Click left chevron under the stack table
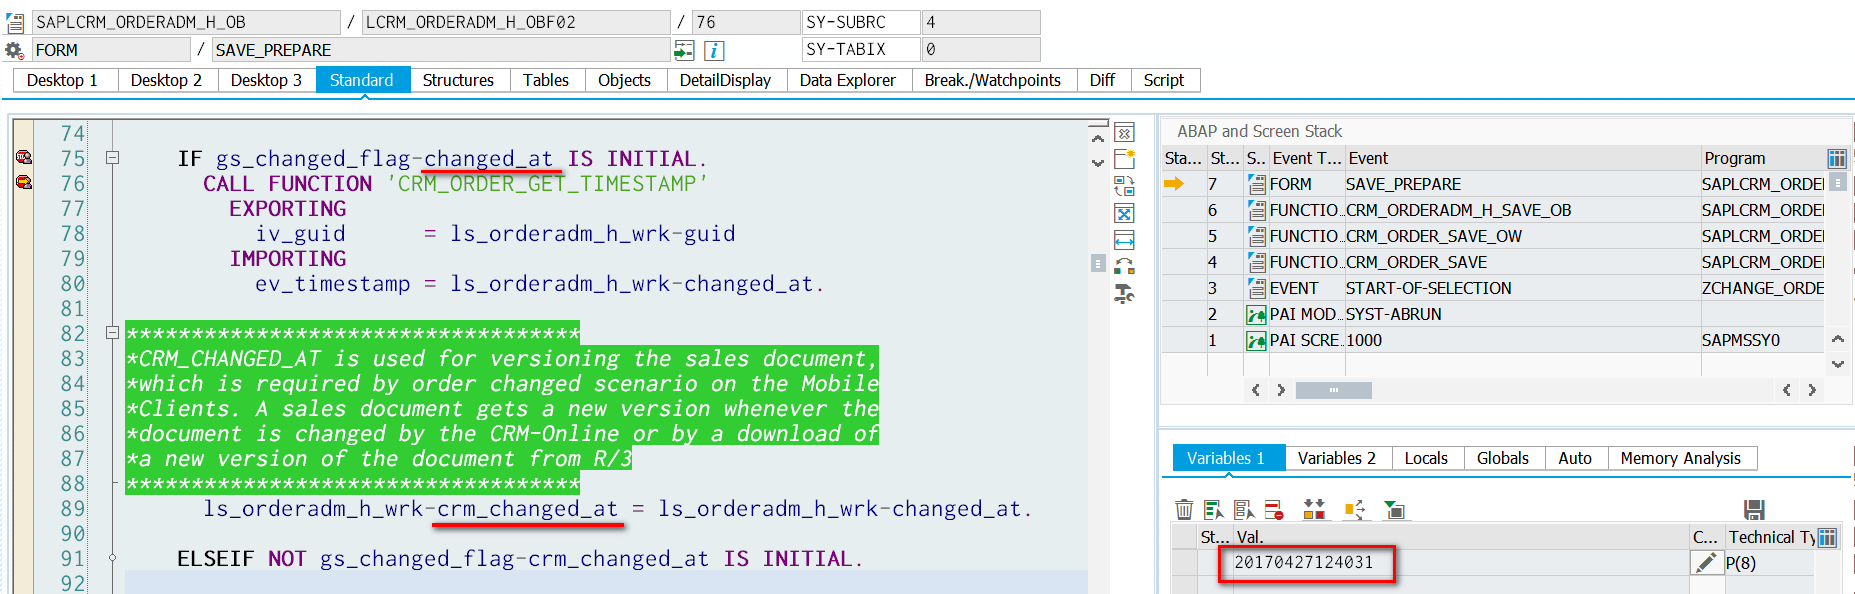This screenshot has width=1855, height=594. tap(1256, 390)
